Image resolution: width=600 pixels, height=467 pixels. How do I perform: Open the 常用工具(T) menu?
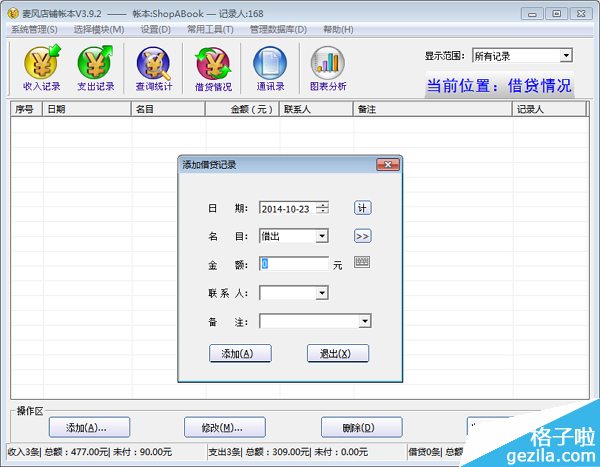point(210,30)
